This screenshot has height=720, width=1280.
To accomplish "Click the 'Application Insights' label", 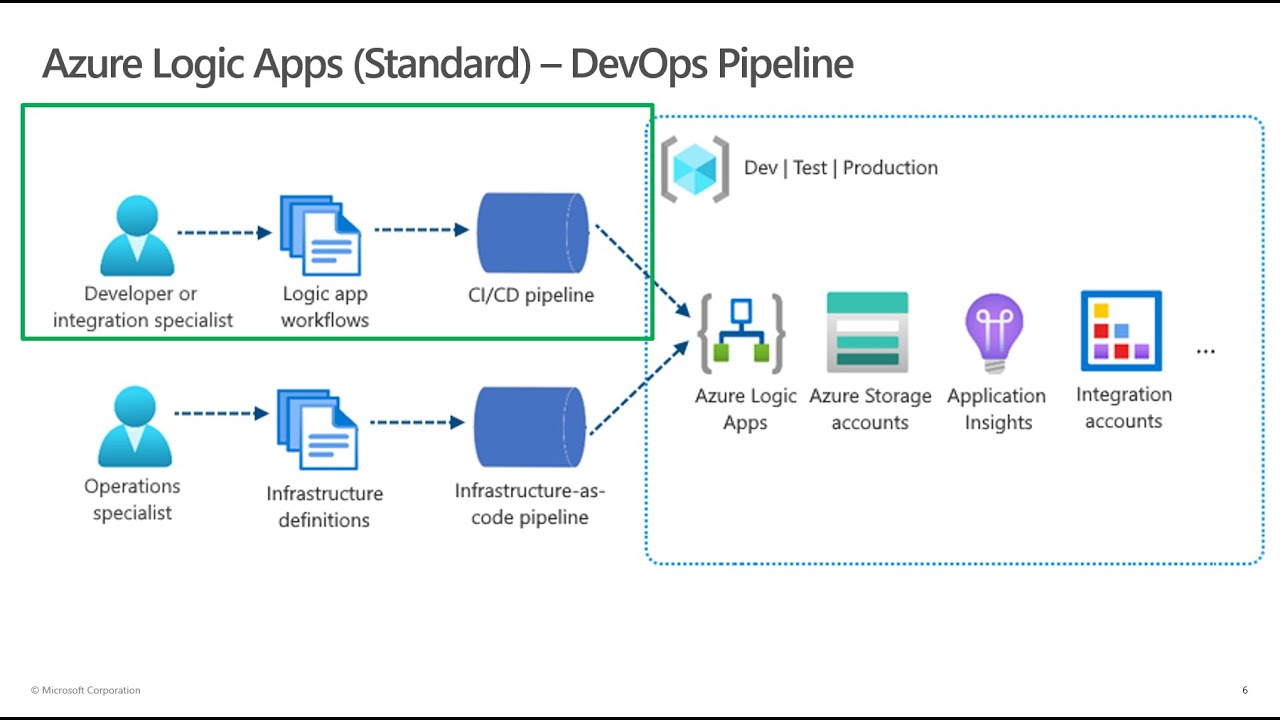I will pos(997,409).
